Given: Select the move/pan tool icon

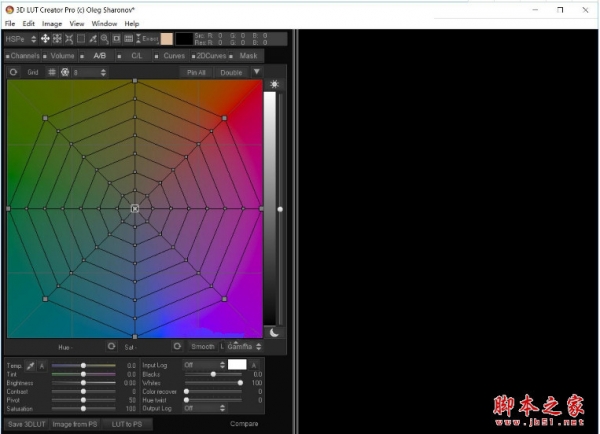Looking at the screenshot, I should [x=44, y=38].
